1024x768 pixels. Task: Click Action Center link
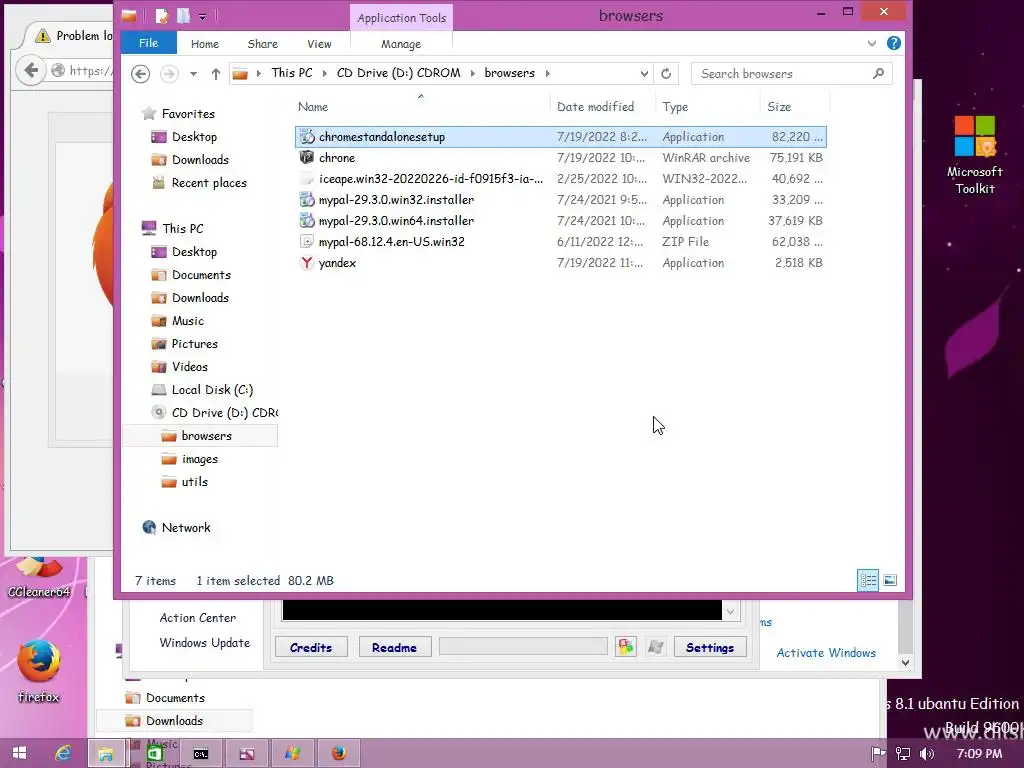click(x=197, y=618)
